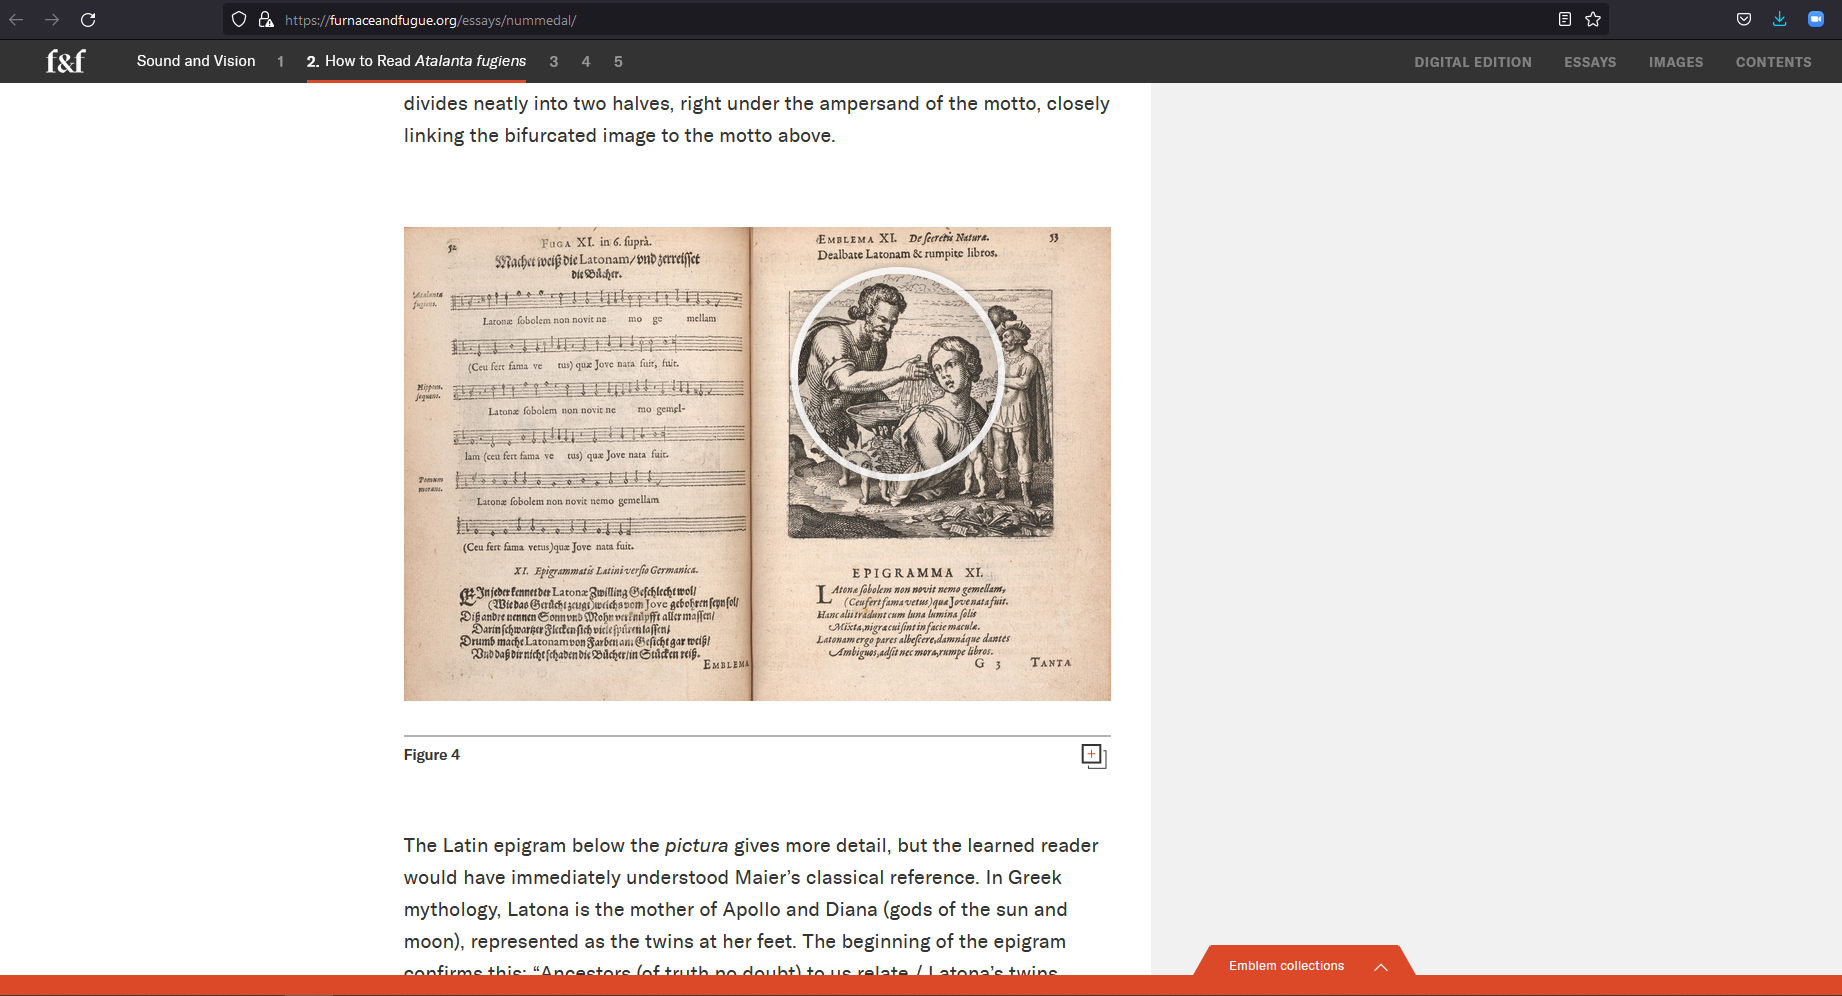Click the browser back arrow
Viewport: 1842px width, 996px height.
16,19
